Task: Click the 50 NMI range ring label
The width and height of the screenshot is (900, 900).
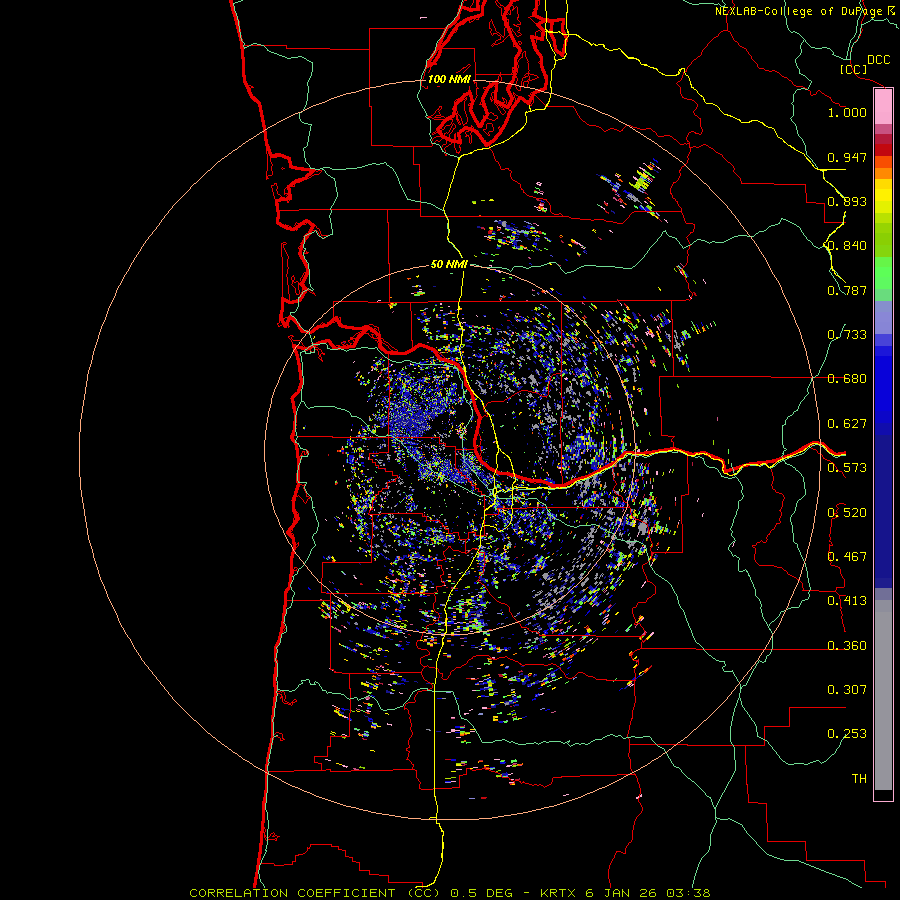Action: point(449,264)
